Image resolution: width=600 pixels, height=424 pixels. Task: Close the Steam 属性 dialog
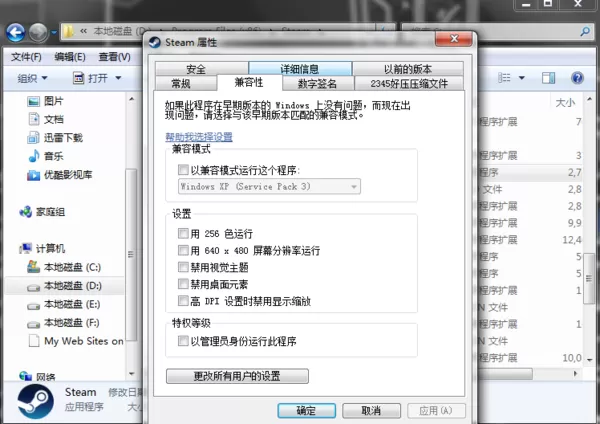pyautogui.click(x=454, y=38)
